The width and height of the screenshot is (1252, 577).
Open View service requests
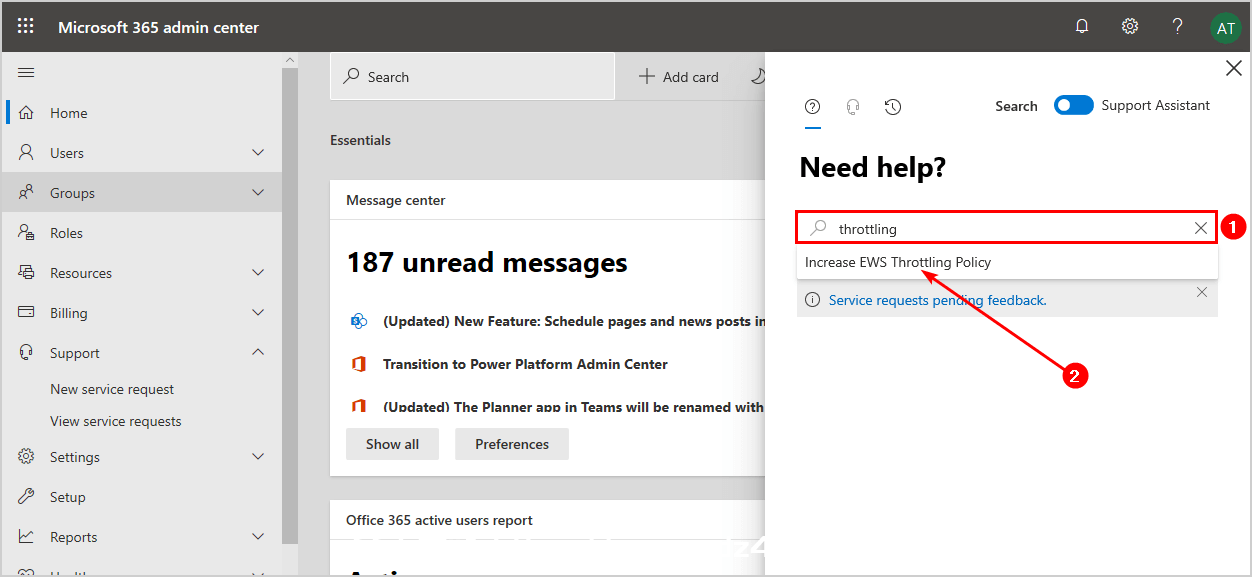(116, 421)
